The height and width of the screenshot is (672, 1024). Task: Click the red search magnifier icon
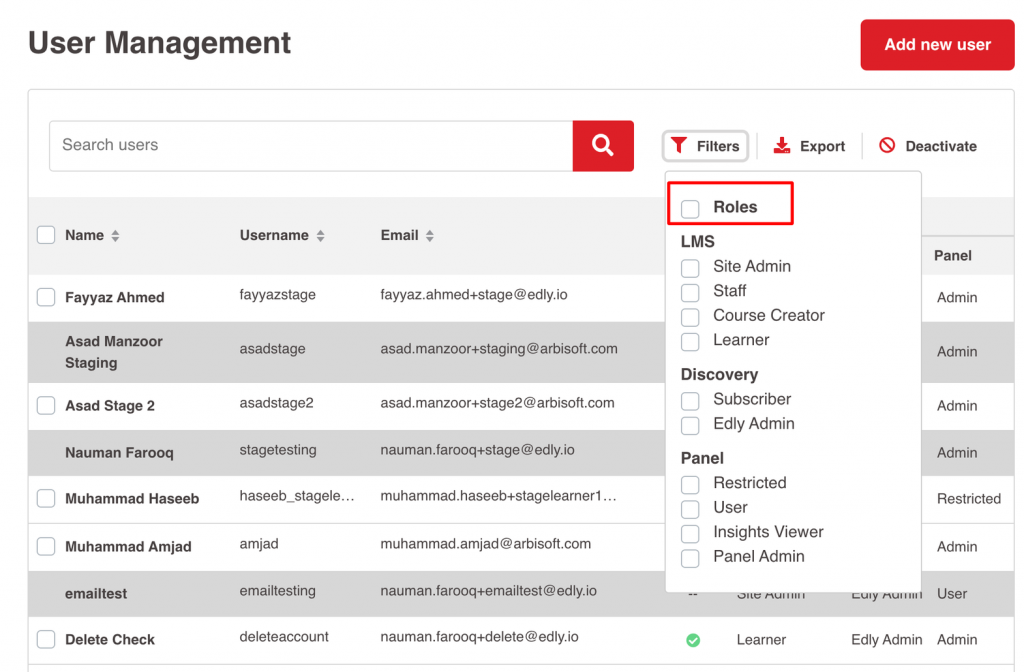tap(602, 145)
